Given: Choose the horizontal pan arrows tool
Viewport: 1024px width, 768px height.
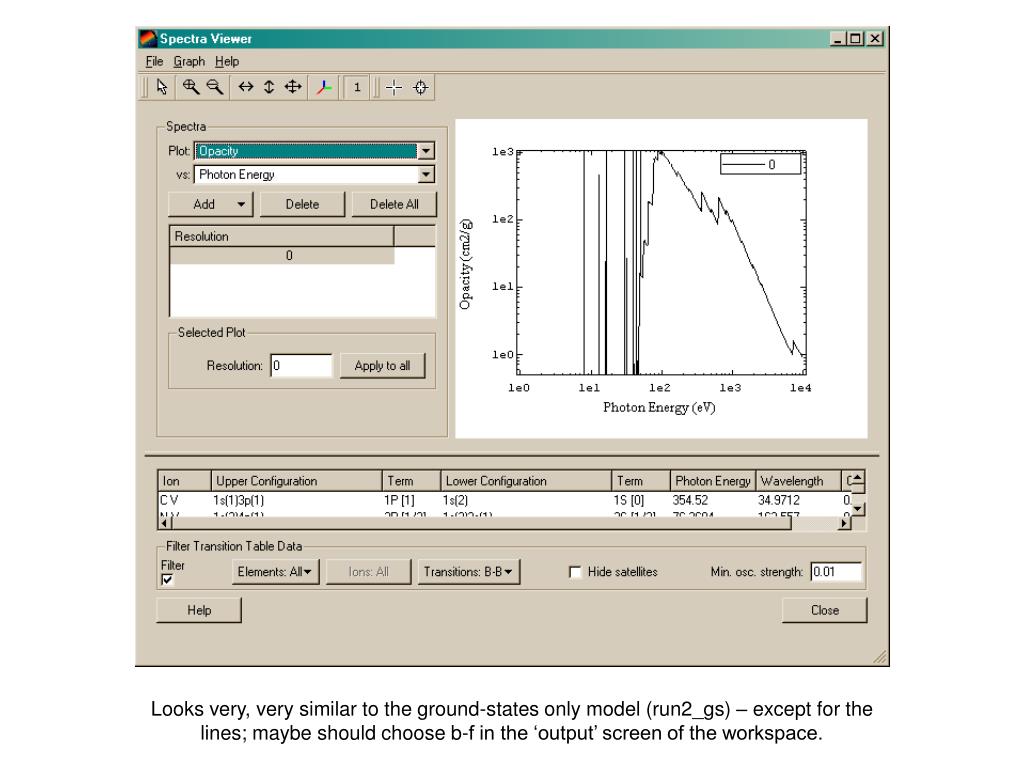Looking at the screenshot, I should [246, 87].
